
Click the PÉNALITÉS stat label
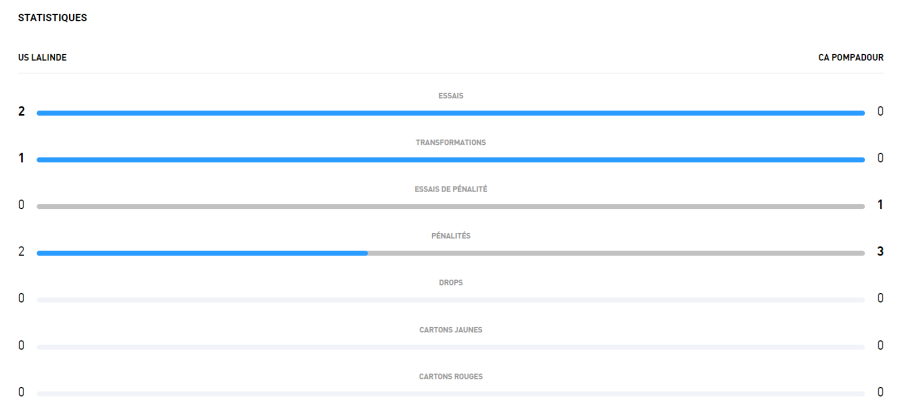pos(450,236)
